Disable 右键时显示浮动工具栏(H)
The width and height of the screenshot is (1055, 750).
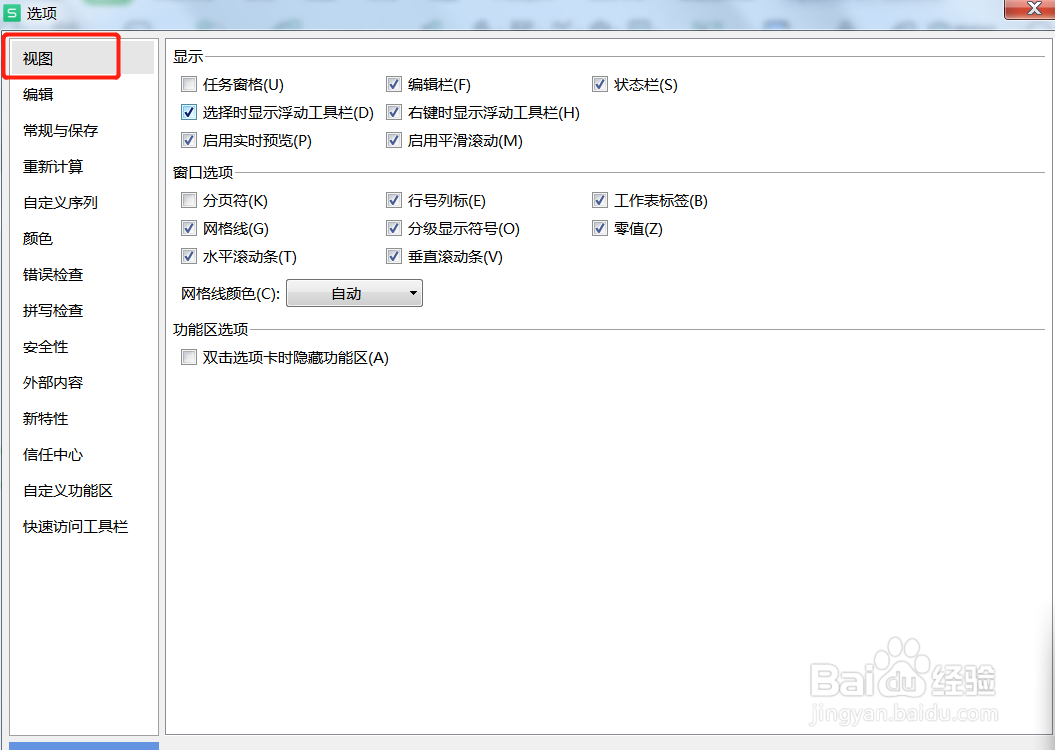pyautogui.click(x=394, y=112)
